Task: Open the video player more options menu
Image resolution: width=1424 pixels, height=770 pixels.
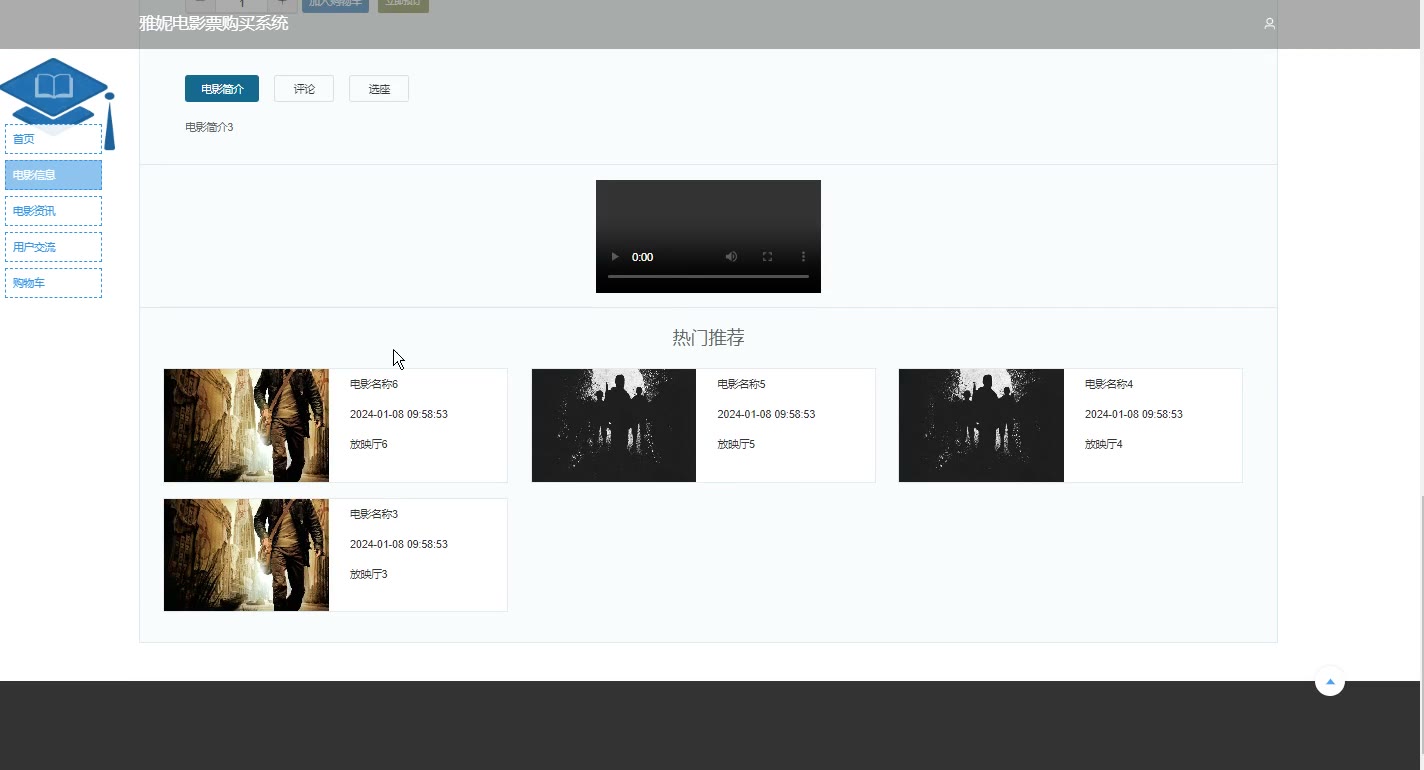Action: pos(803,257)
